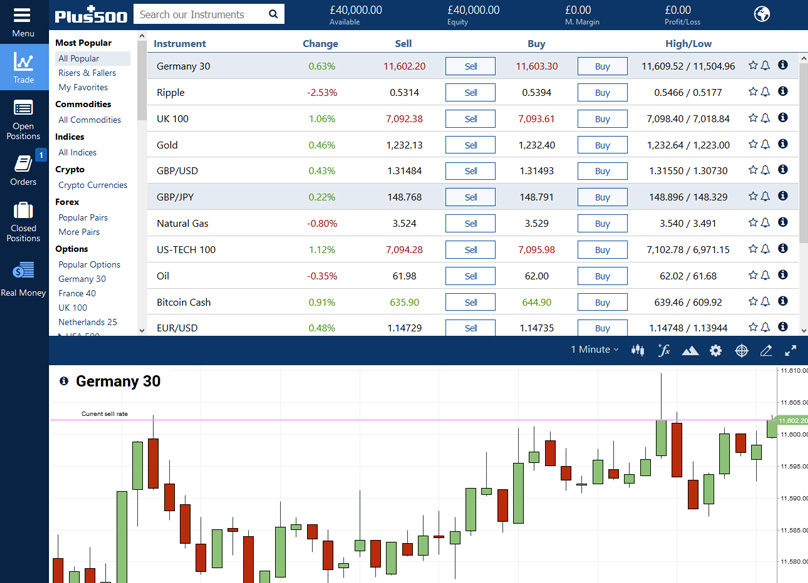Open the 1 Minute timeframe dropdown
This screenshot has height=583, width=808.
(594, 349)
